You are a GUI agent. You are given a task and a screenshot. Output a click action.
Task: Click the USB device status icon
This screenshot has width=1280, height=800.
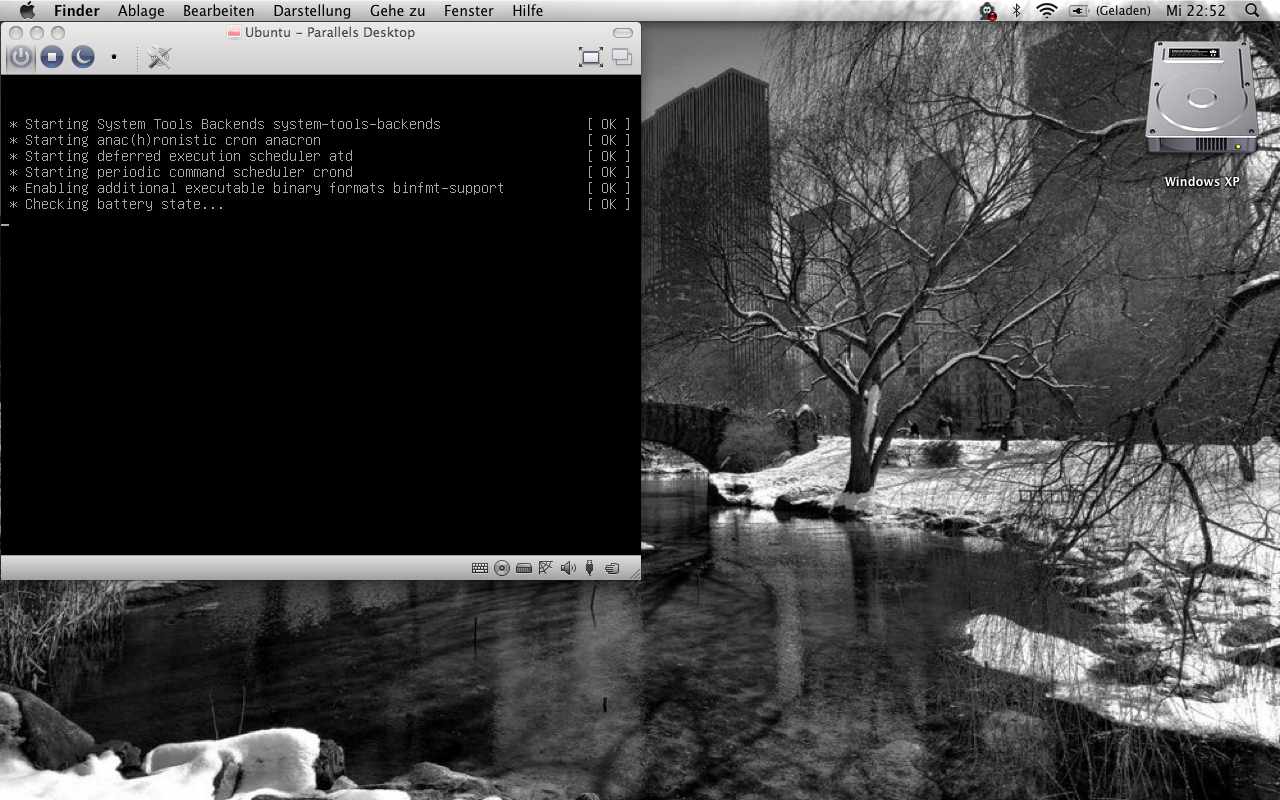point(590,568)
